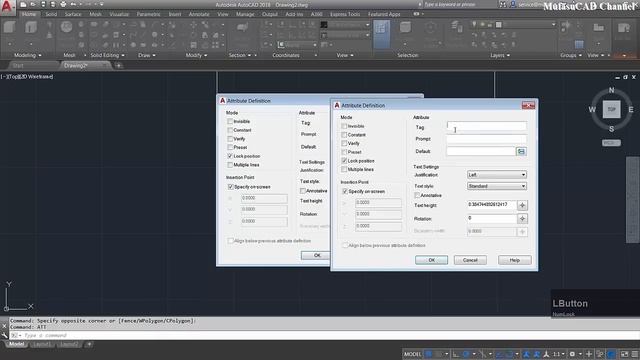Click the N compass label on ViewCube
This screenshot has height=360, width=640.
[611, 90]
